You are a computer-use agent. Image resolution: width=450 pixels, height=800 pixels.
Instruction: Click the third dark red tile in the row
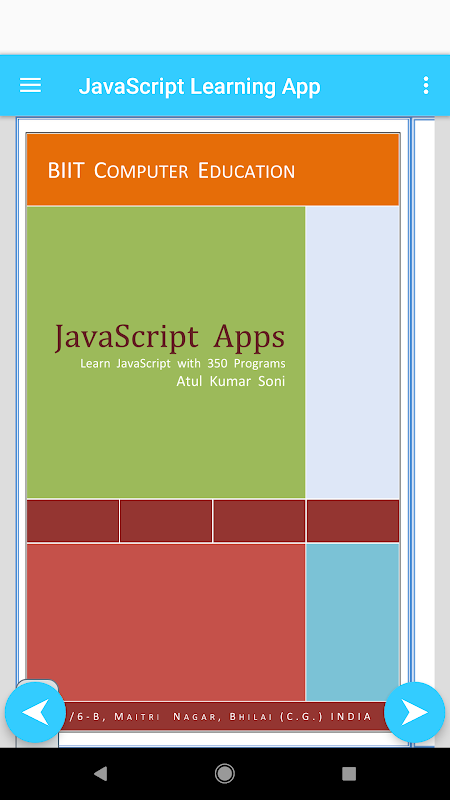tap(259, 521)
